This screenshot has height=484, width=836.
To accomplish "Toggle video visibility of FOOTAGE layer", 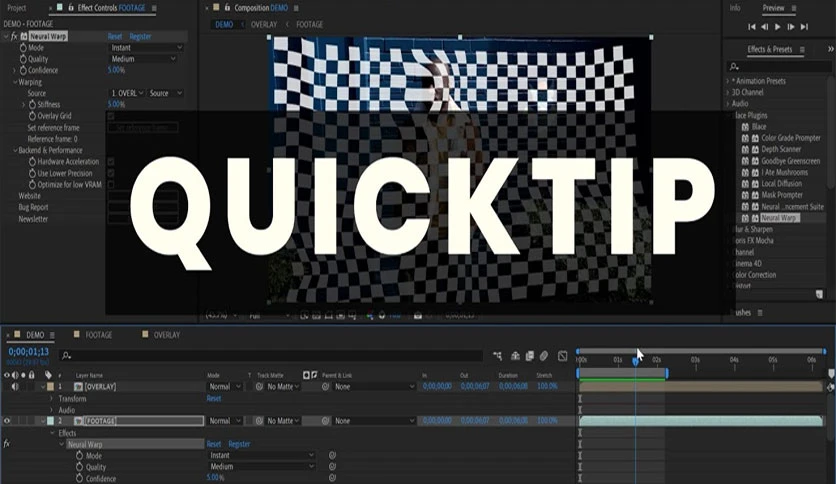I will click(7, 421).
